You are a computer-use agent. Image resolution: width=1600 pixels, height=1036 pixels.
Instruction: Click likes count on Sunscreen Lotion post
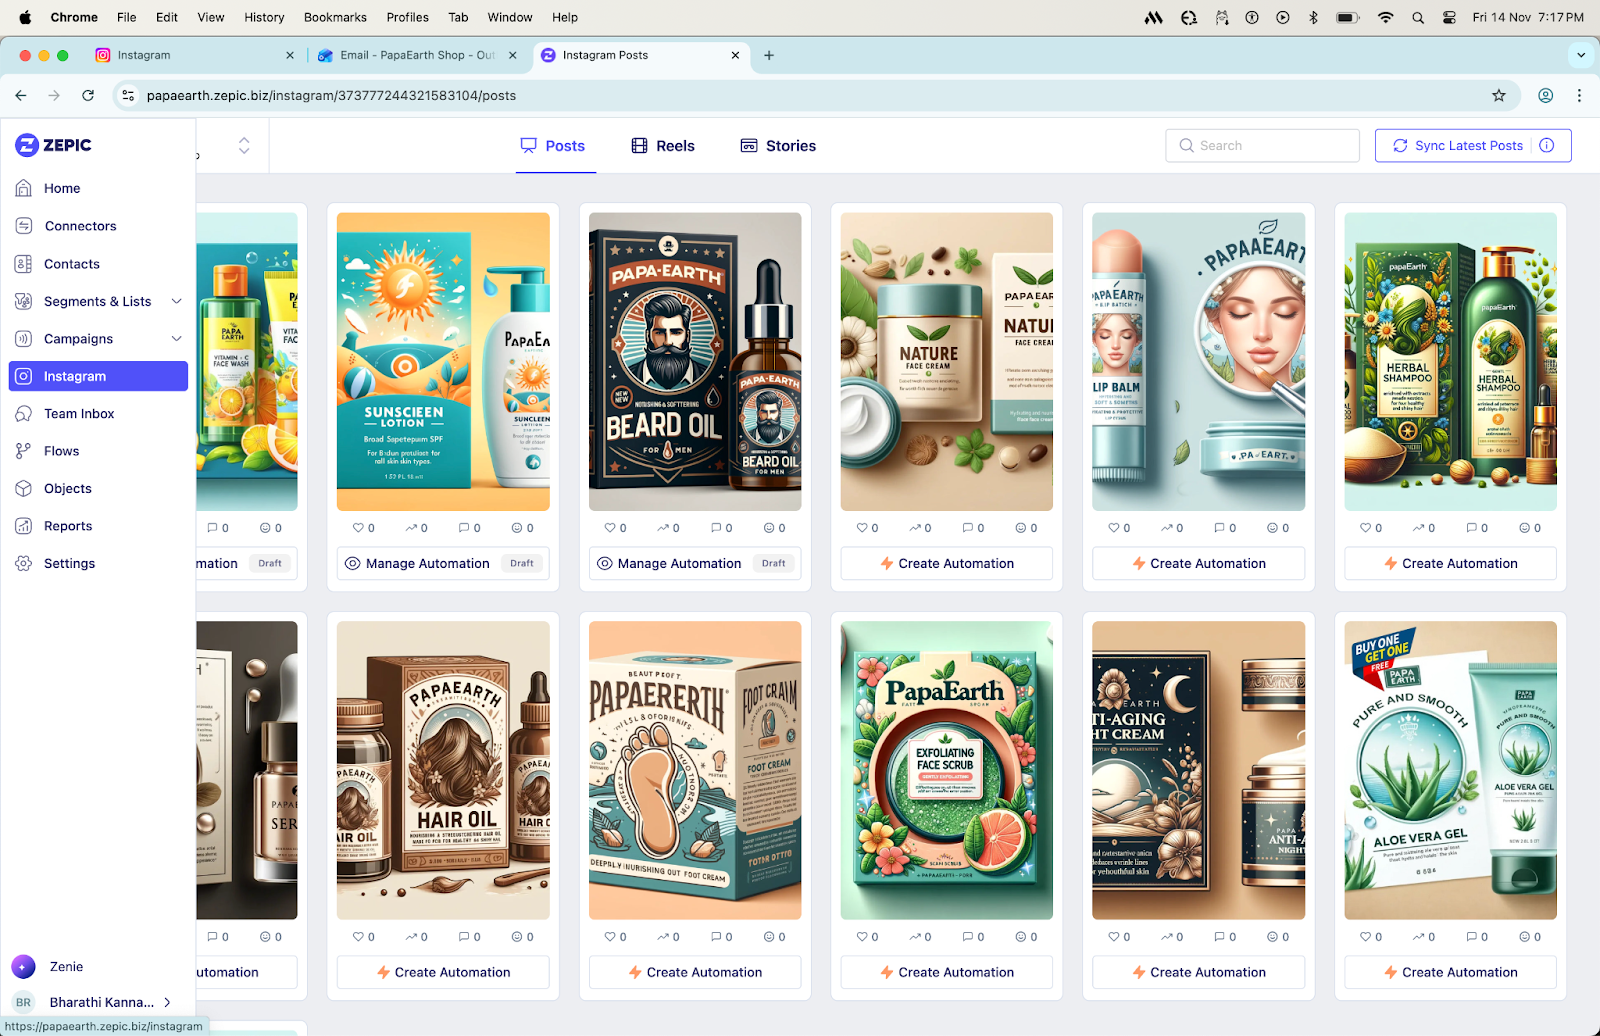364,528
